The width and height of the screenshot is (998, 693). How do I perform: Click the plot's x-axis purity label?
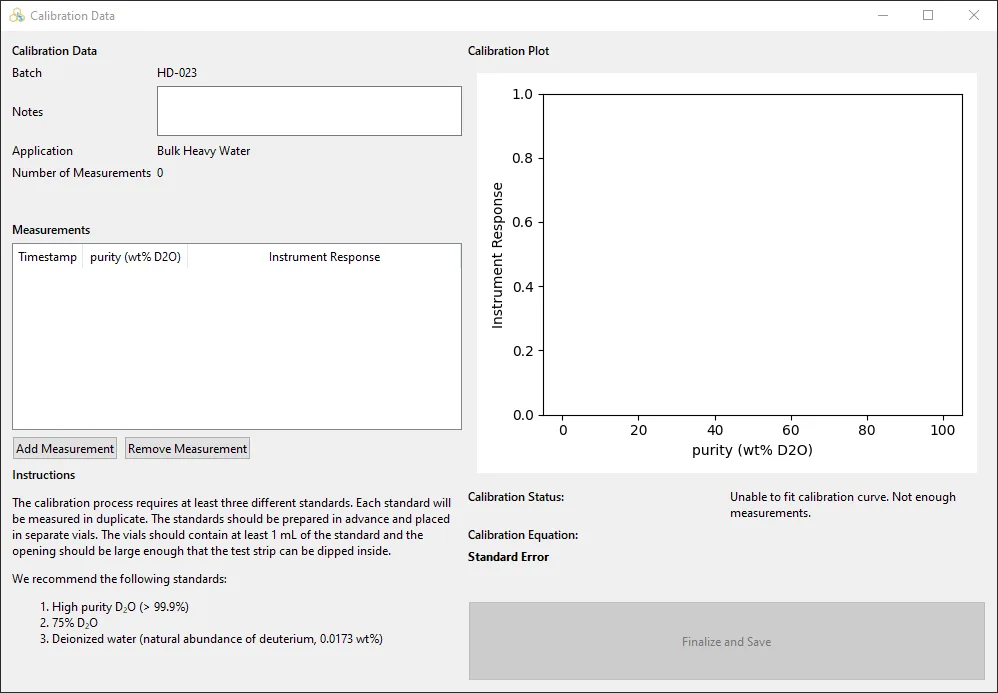(x=752, y=450)
